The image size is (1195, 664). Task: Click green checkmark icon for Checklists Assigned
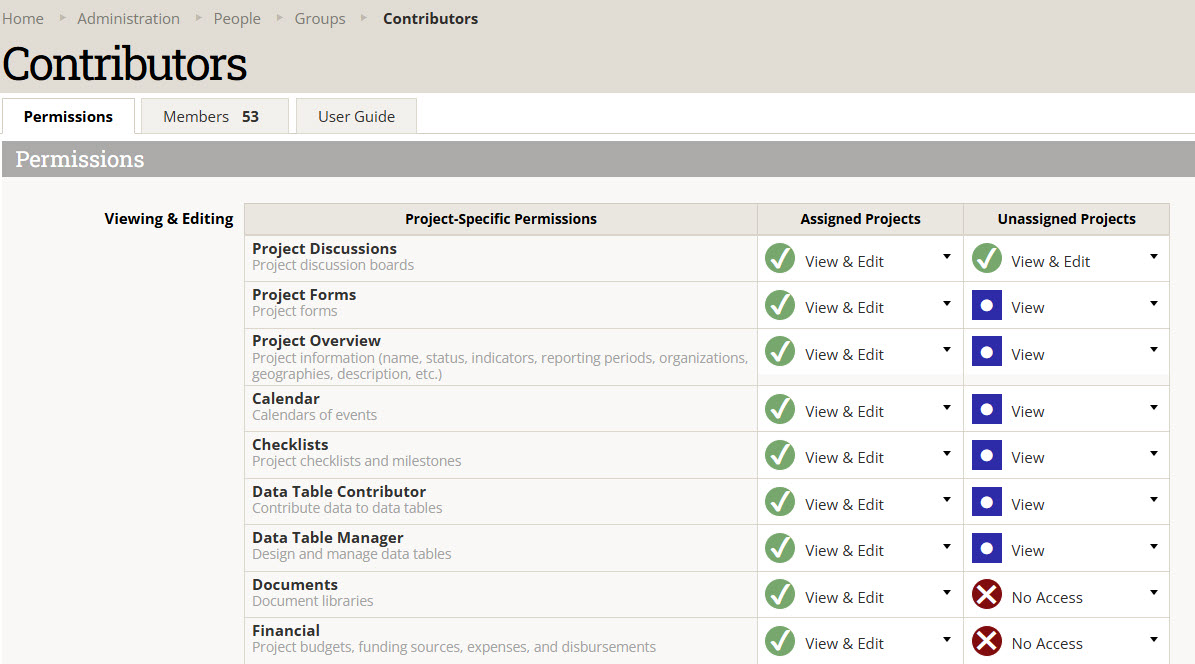click(780, 456)
